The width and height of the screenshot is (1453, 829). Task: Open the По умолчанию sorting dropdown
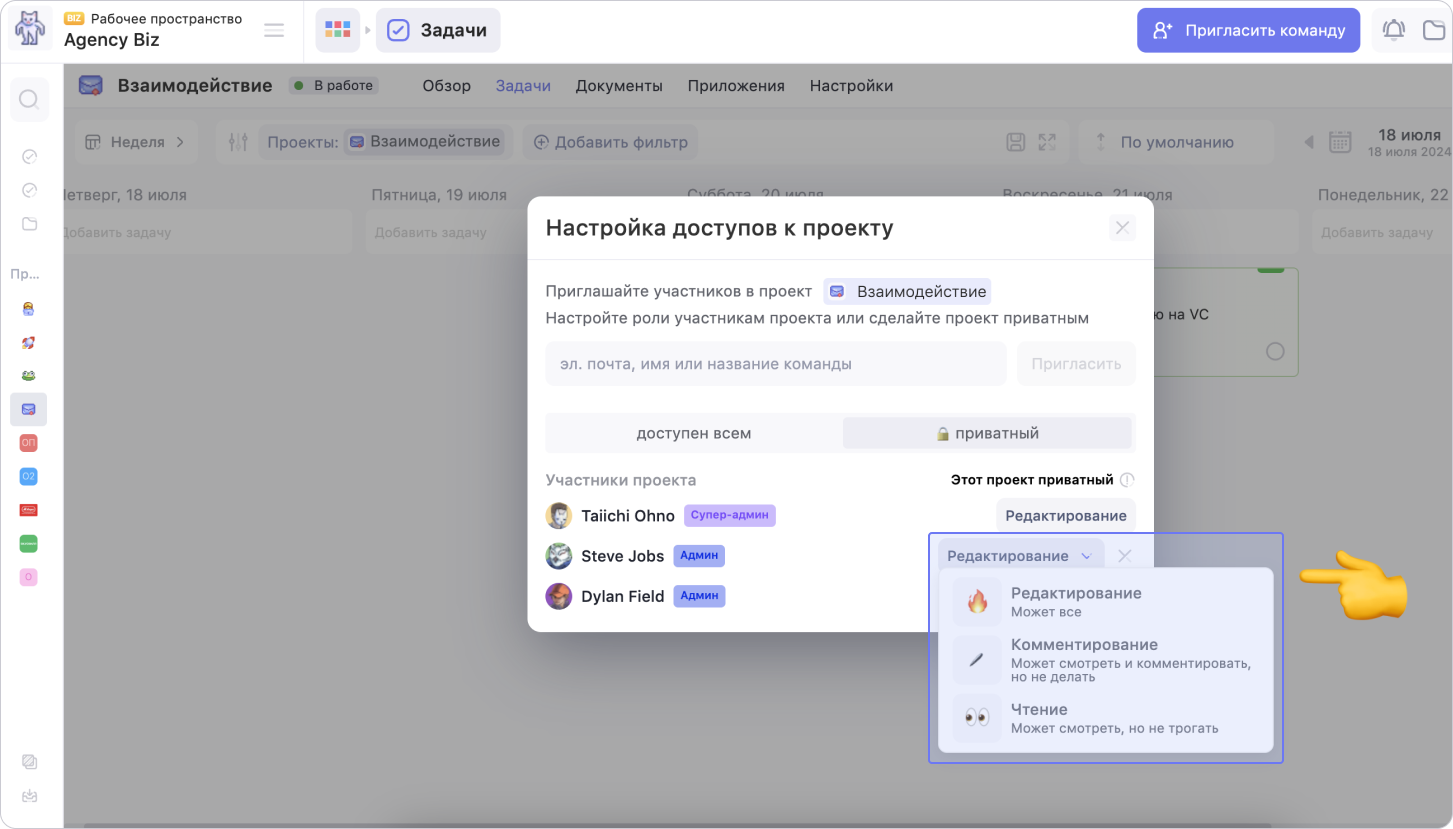pos(1176,142)
